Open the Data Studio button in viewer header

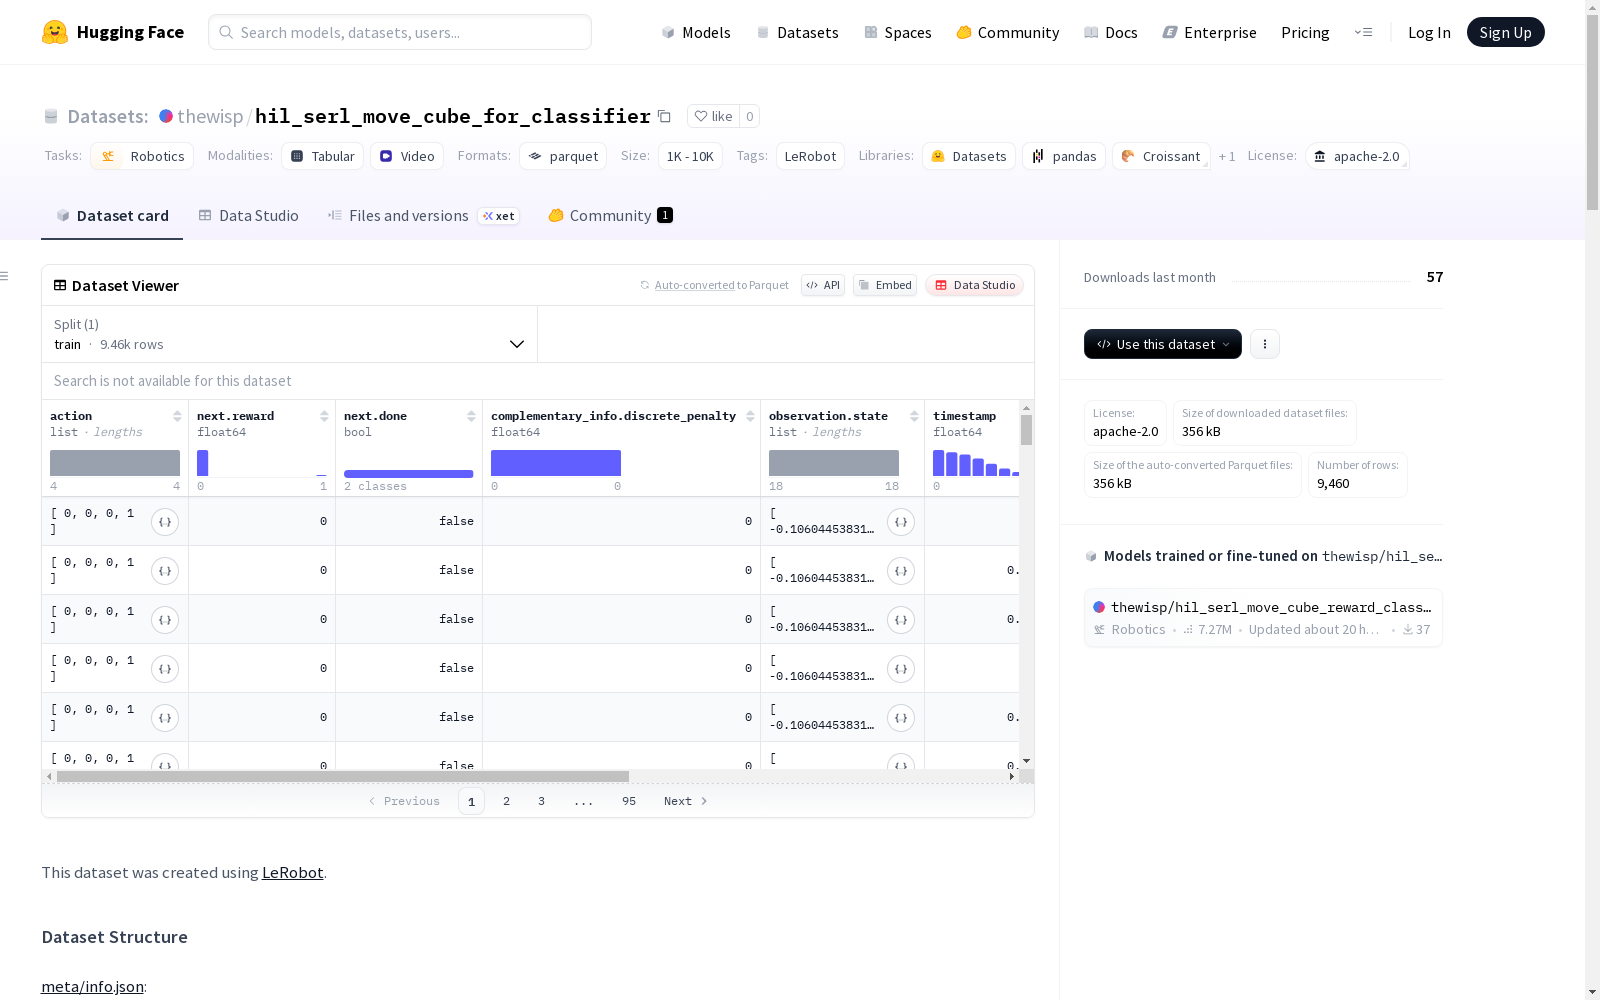(x=975, y=285)
